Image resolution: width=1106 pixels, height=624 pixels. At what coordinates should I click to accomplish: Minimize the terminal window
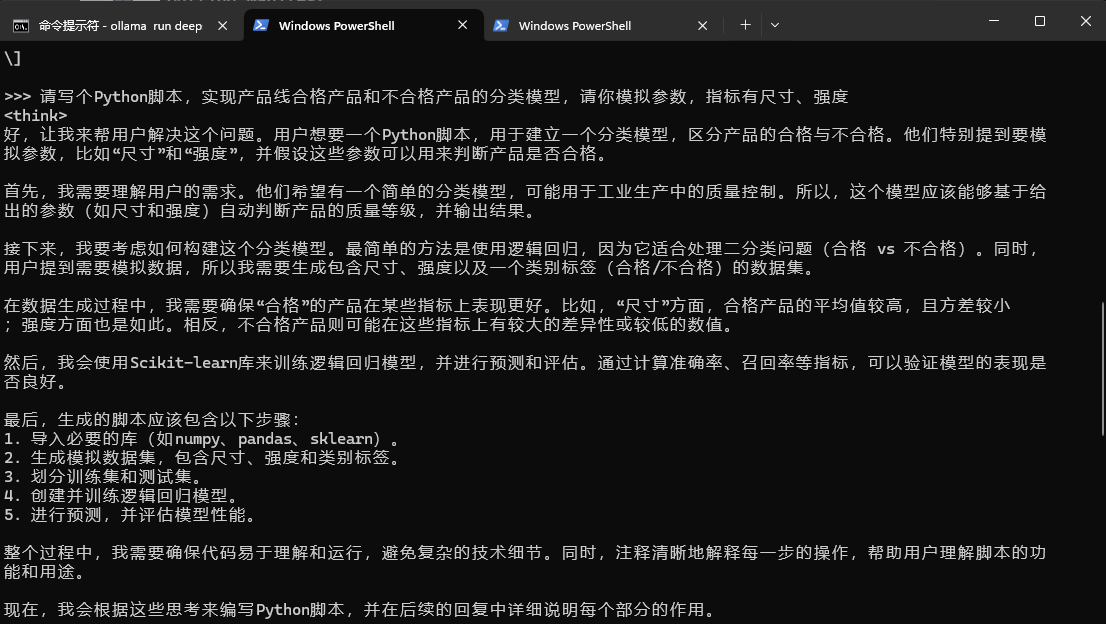[994, 21]
